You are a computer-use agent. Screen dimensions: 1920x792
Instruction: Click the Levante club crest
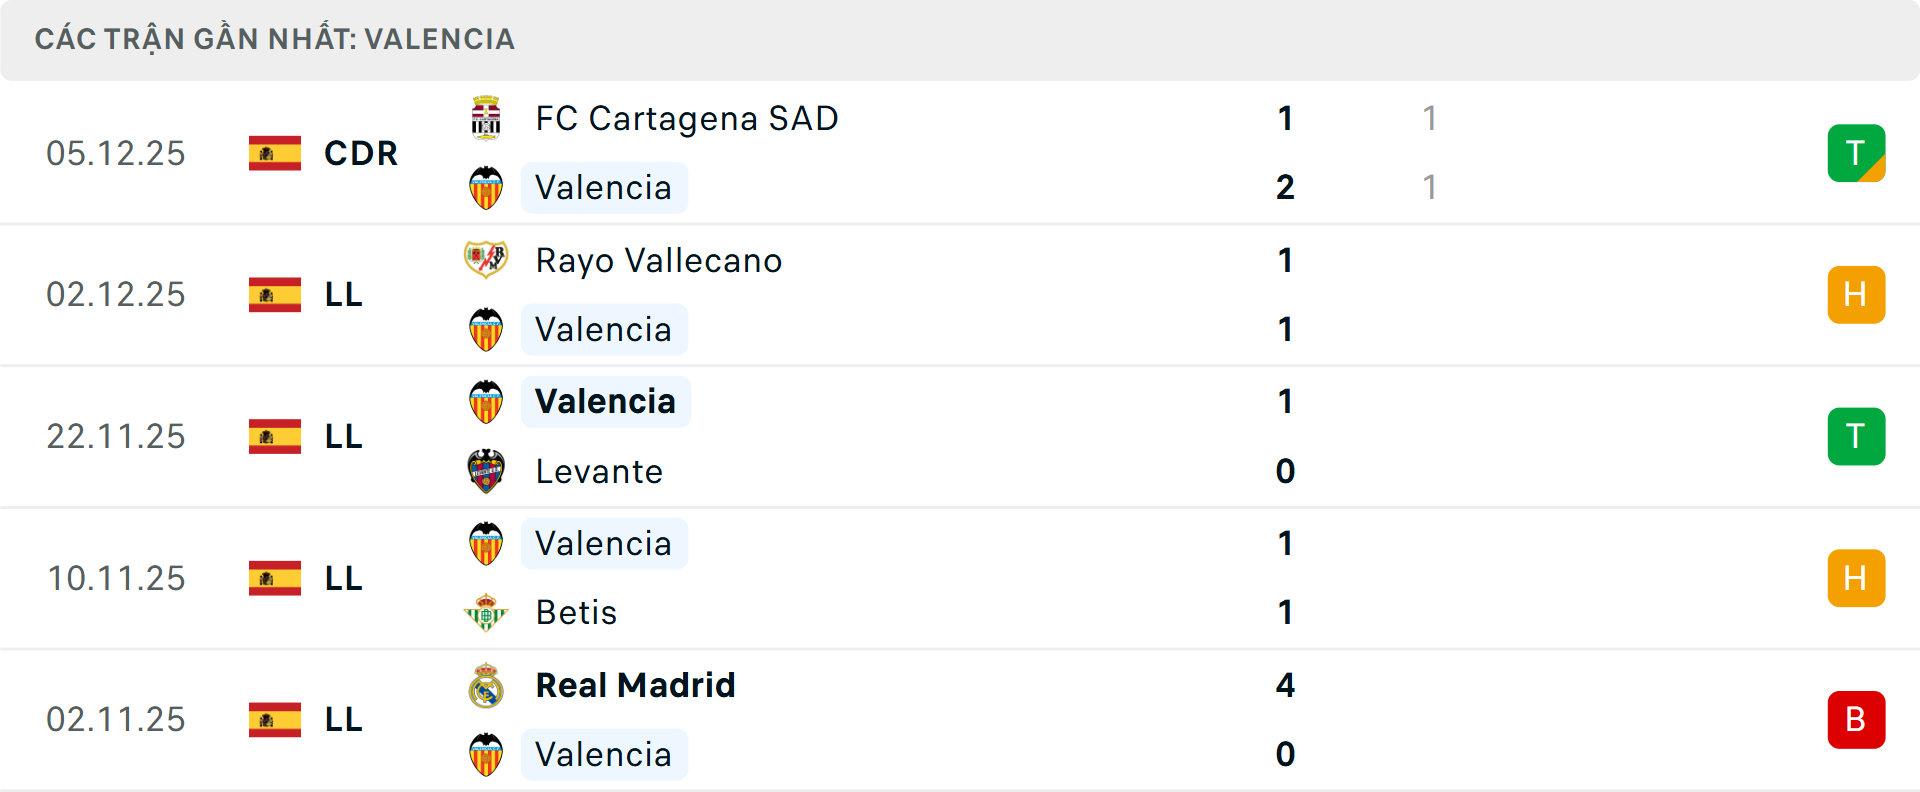click(x=486, y=471)
